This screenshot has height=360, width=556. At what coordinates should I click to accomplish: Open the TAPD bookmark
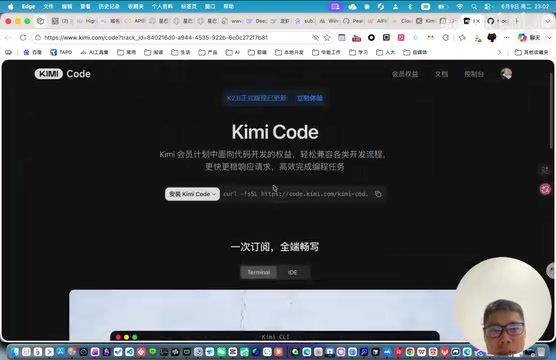tap(61, 52)
